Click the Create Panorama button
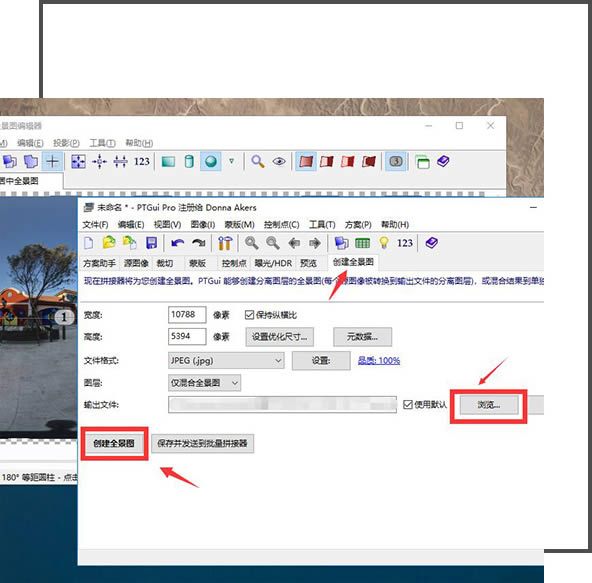 pyautogui.click(x=114, y=443)
